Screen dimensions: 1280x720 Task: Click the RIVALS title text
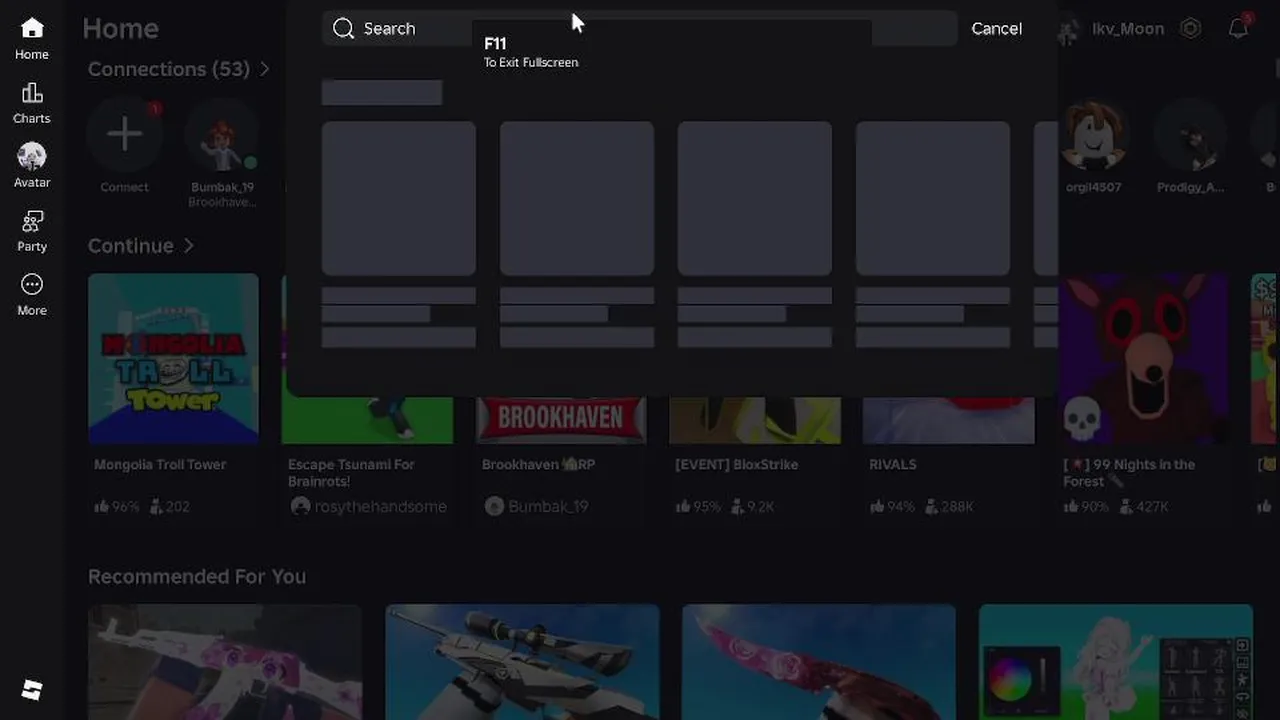(893, 464)
